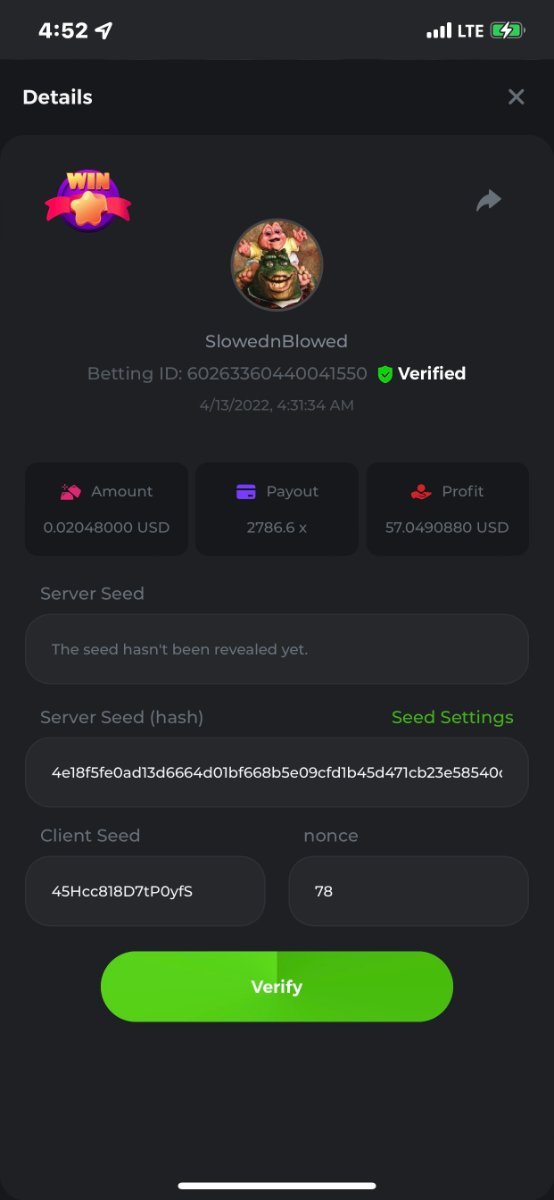The width and height of the screenshot is (554, 1200).
Task: Tap the battery charging status icon
Action: click(x=507, y=31)
